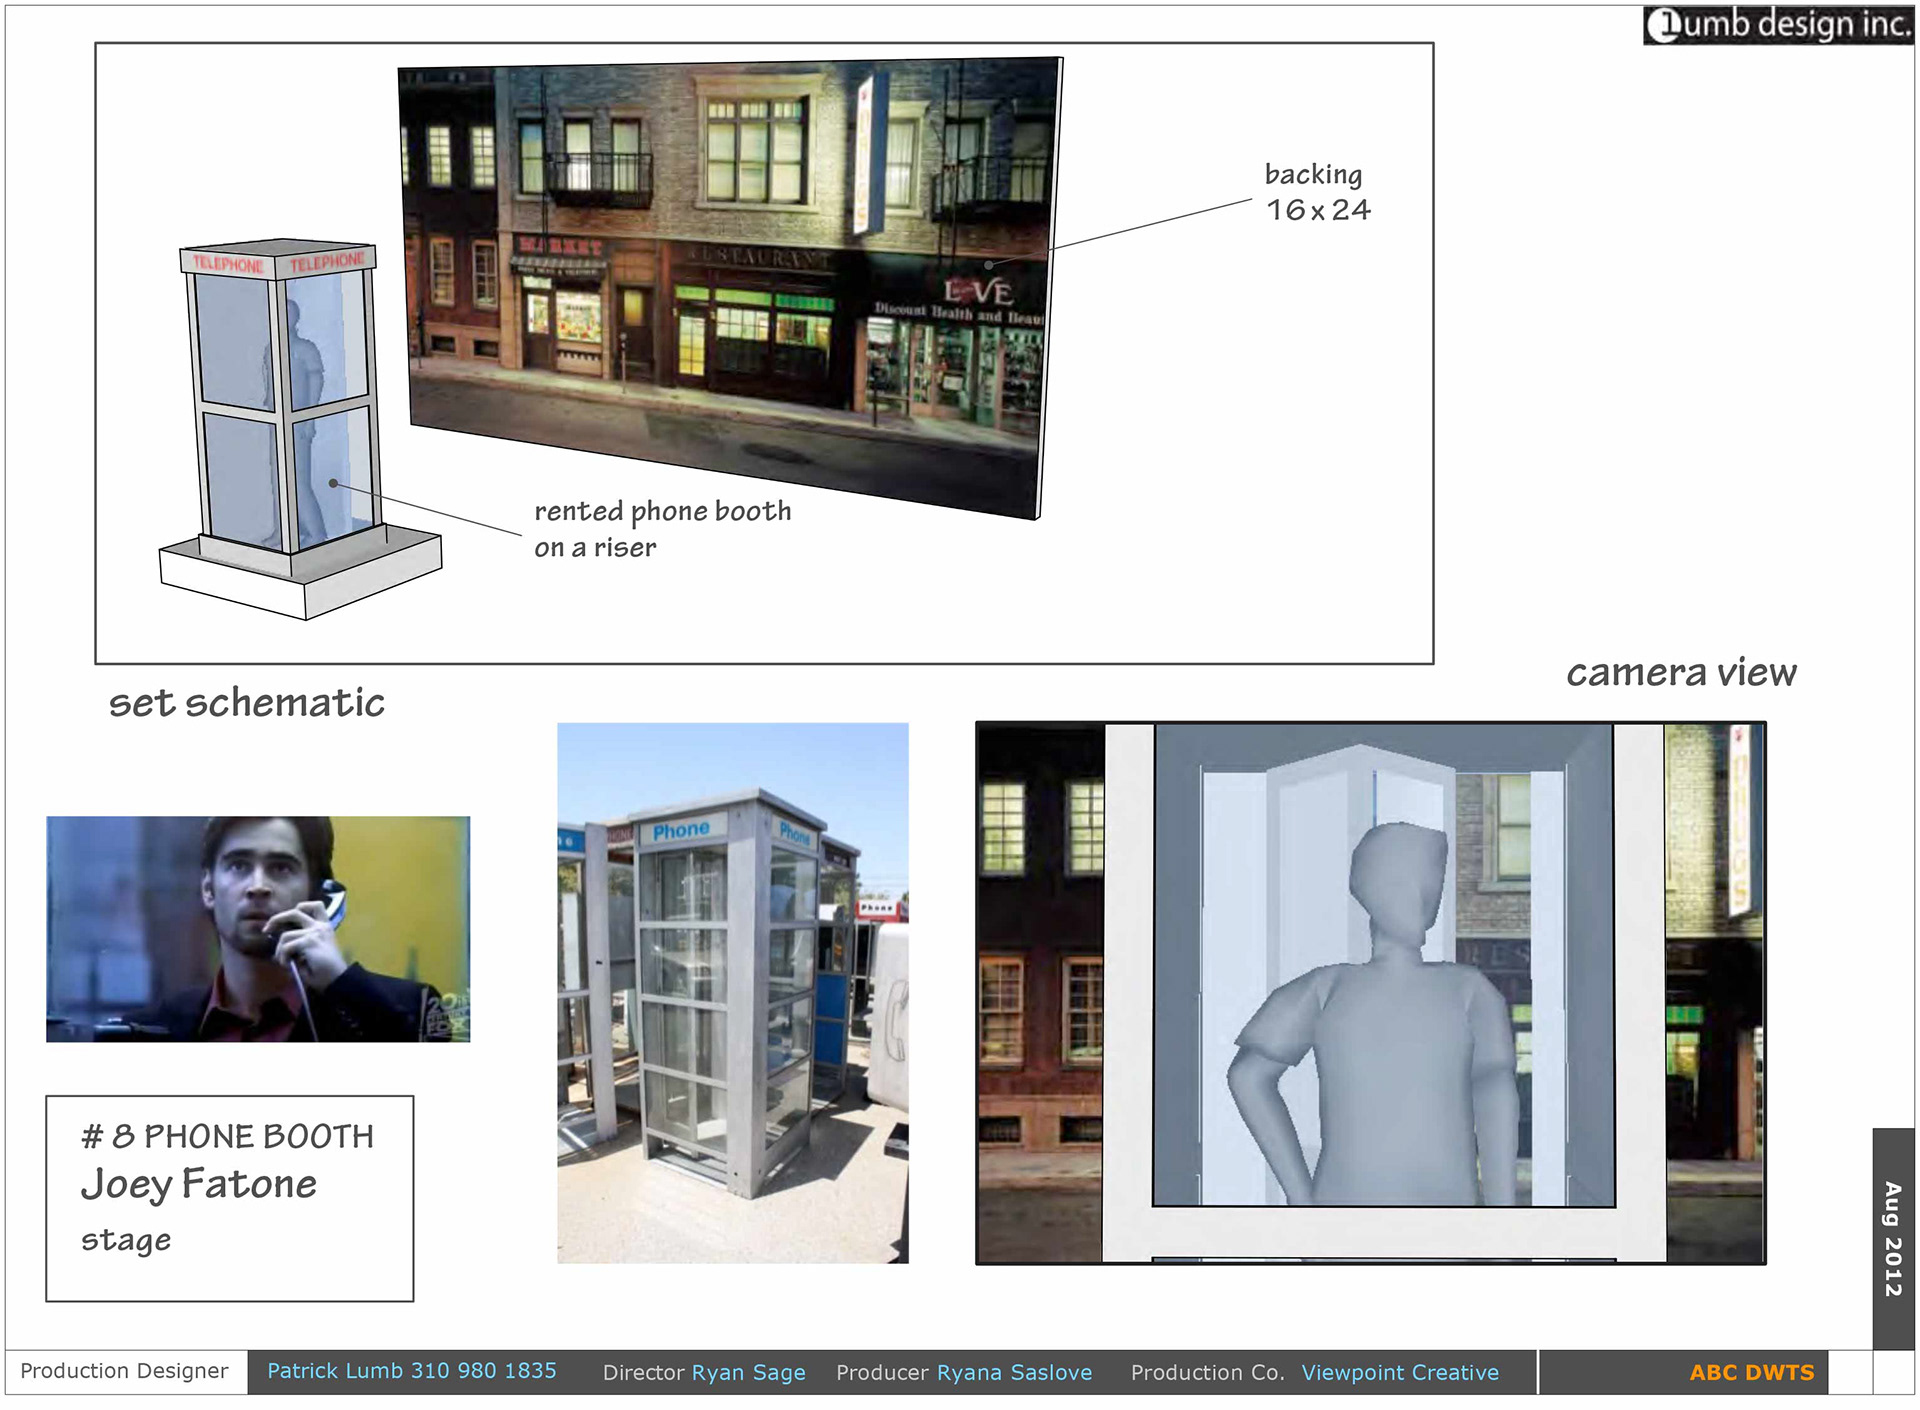This screenshot has width=1920, height=1410.
Task: Click the '# 8 PHONE BOOTH' title text
Action: tap(228, 1137)
